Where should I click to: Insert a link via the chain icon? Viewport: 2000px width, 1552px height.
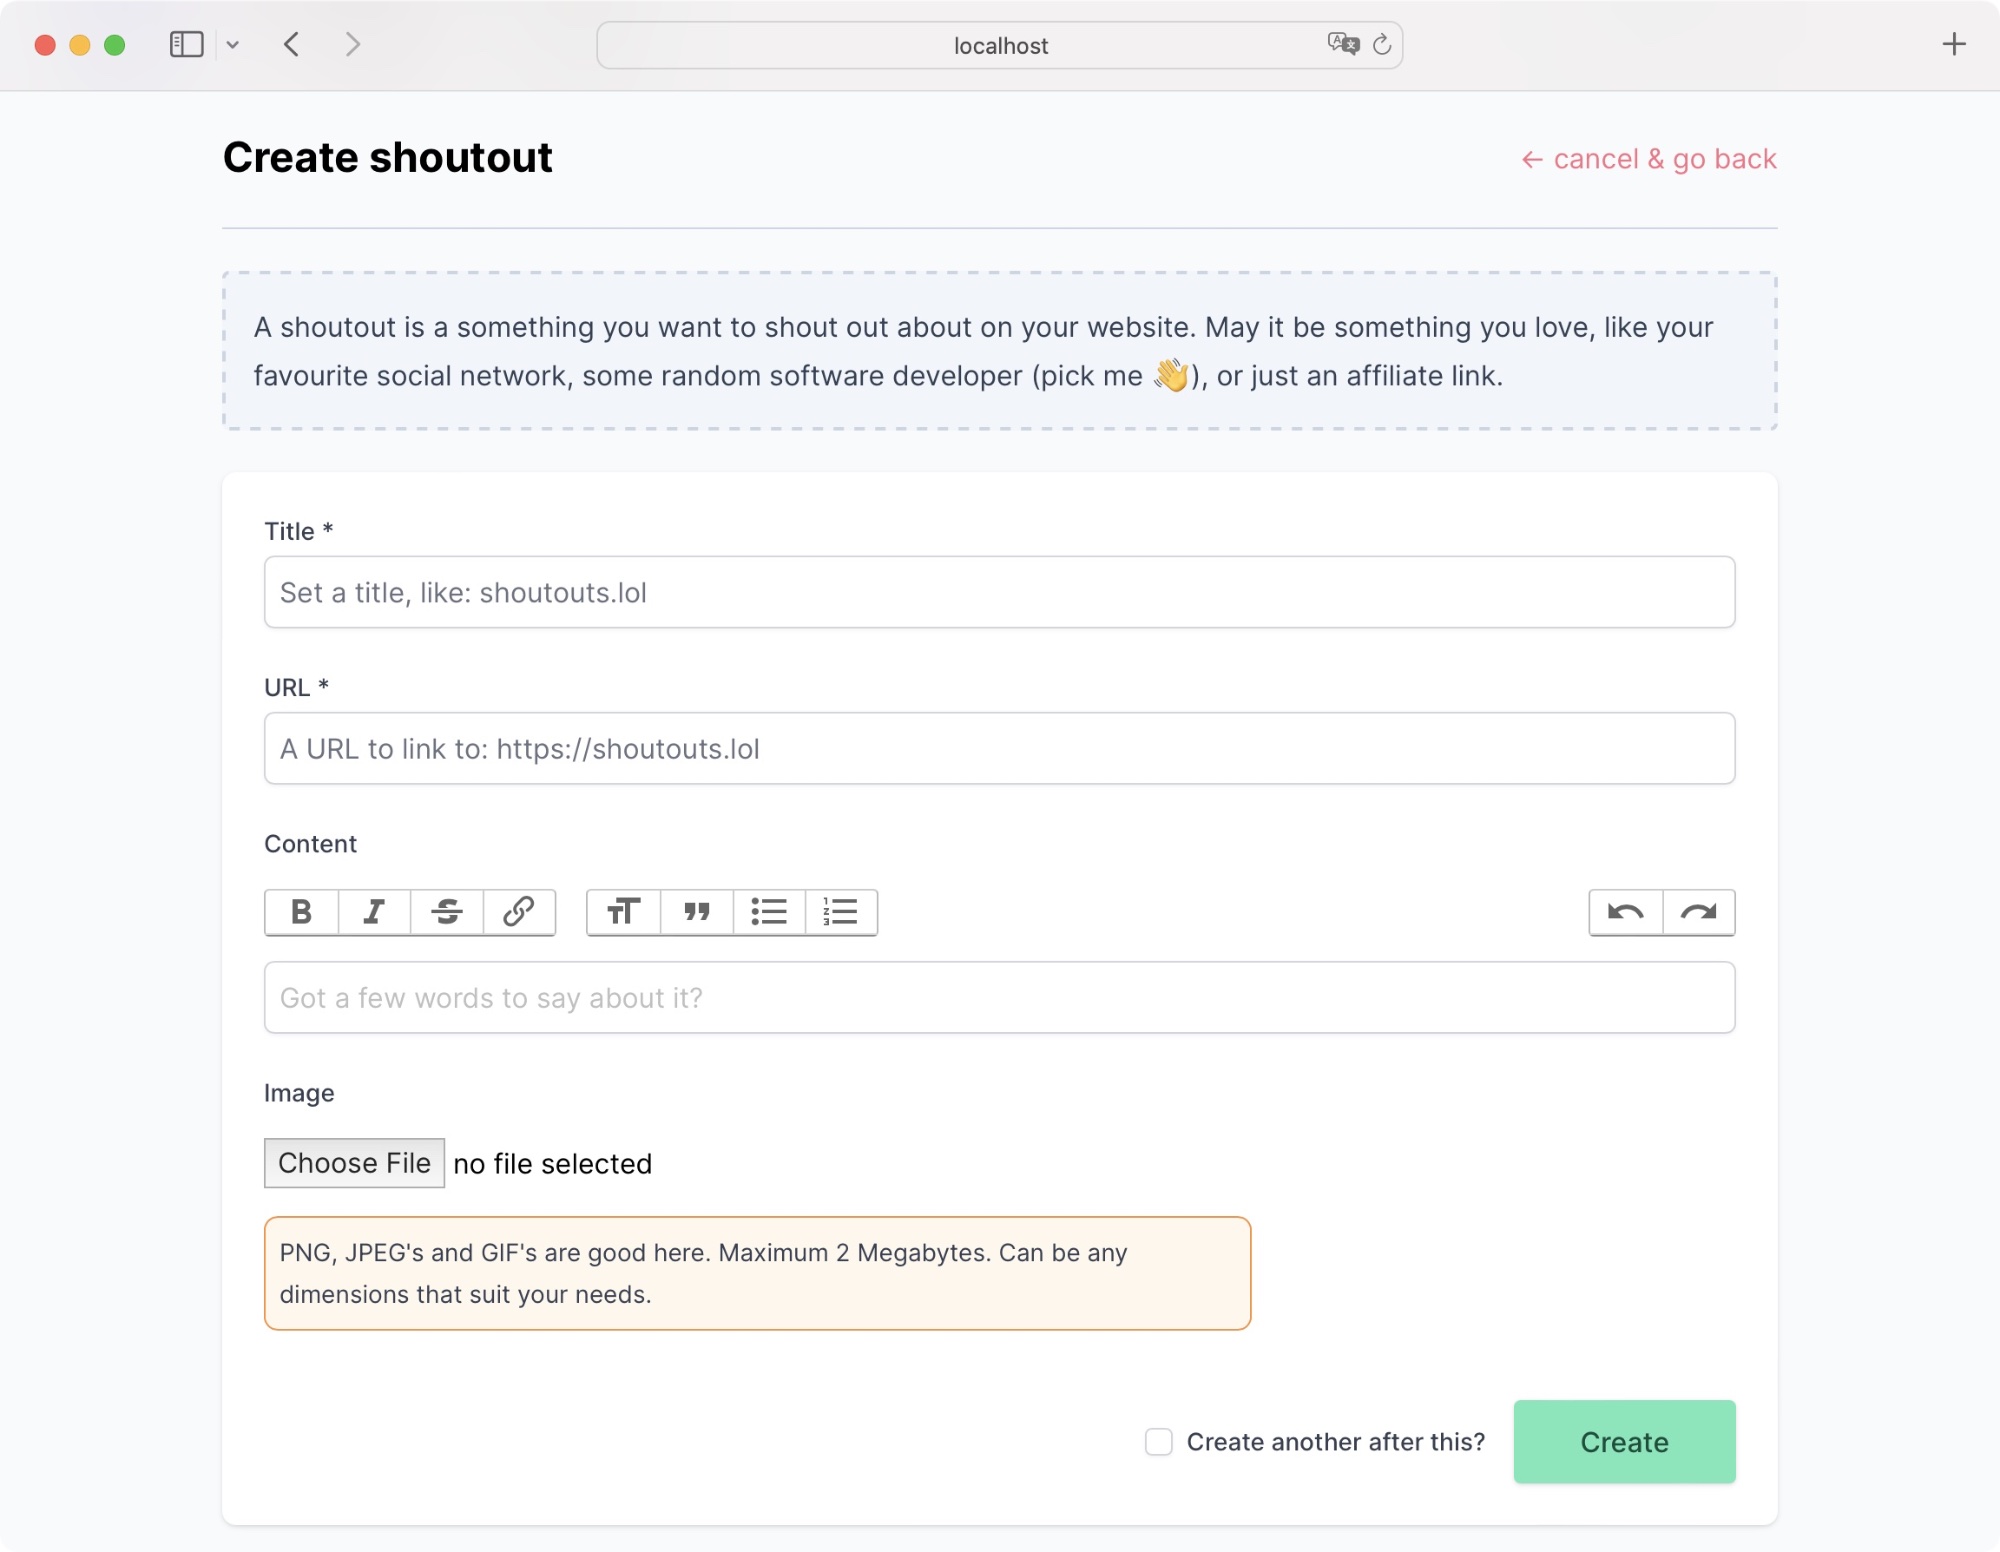click(x=519, y=912)
